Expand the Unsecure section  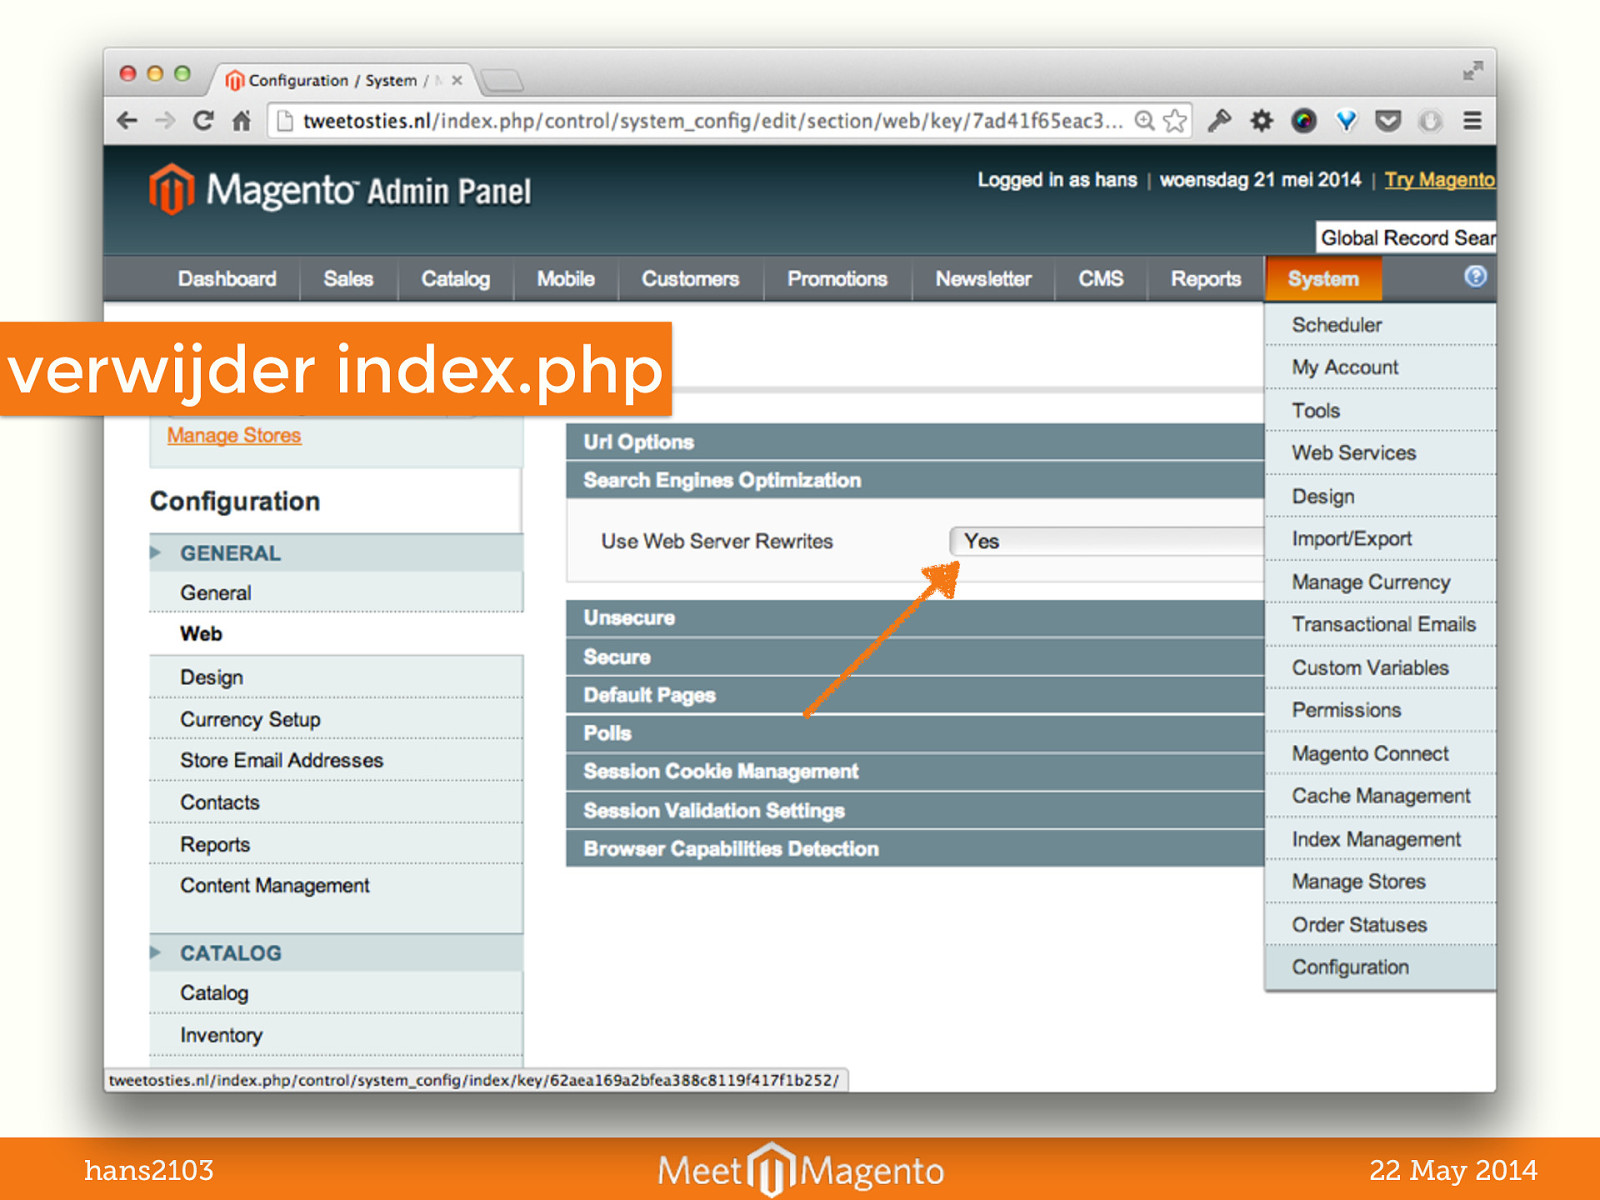915,618
